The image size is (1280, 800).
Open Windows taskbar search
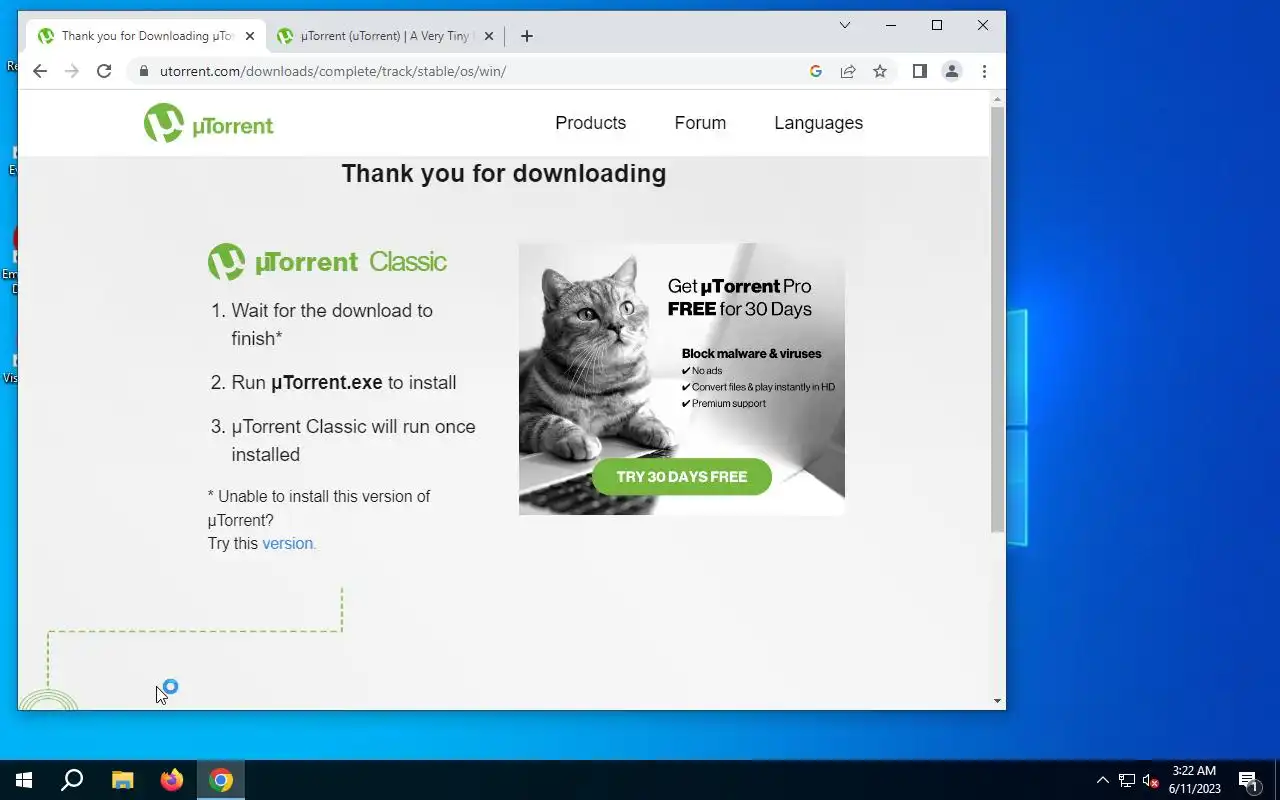(72, 780)
